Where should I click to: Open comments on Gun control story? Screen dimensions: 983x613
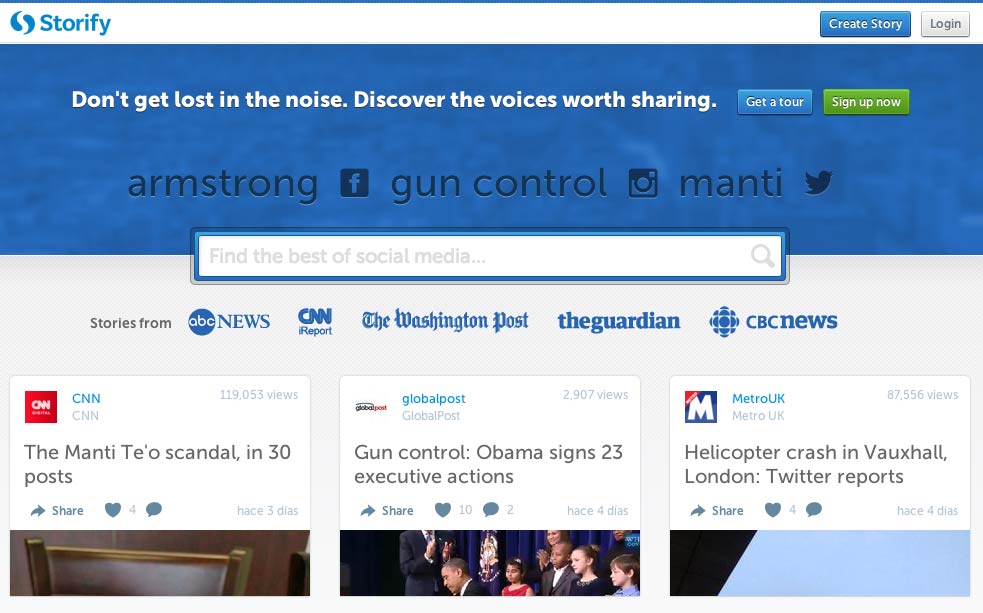(x=491, y=510)
